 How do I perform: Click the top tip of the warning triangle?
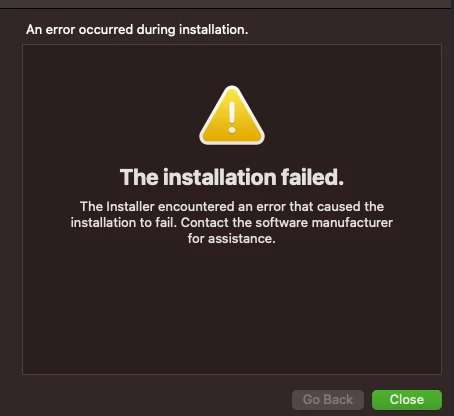point(232,89)
